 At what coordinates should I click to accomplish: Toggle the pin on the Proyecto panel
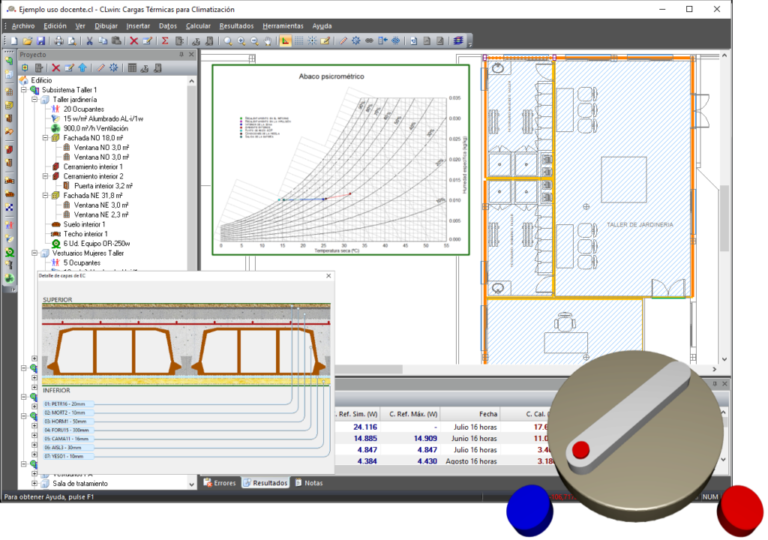[x=181, y=54]
